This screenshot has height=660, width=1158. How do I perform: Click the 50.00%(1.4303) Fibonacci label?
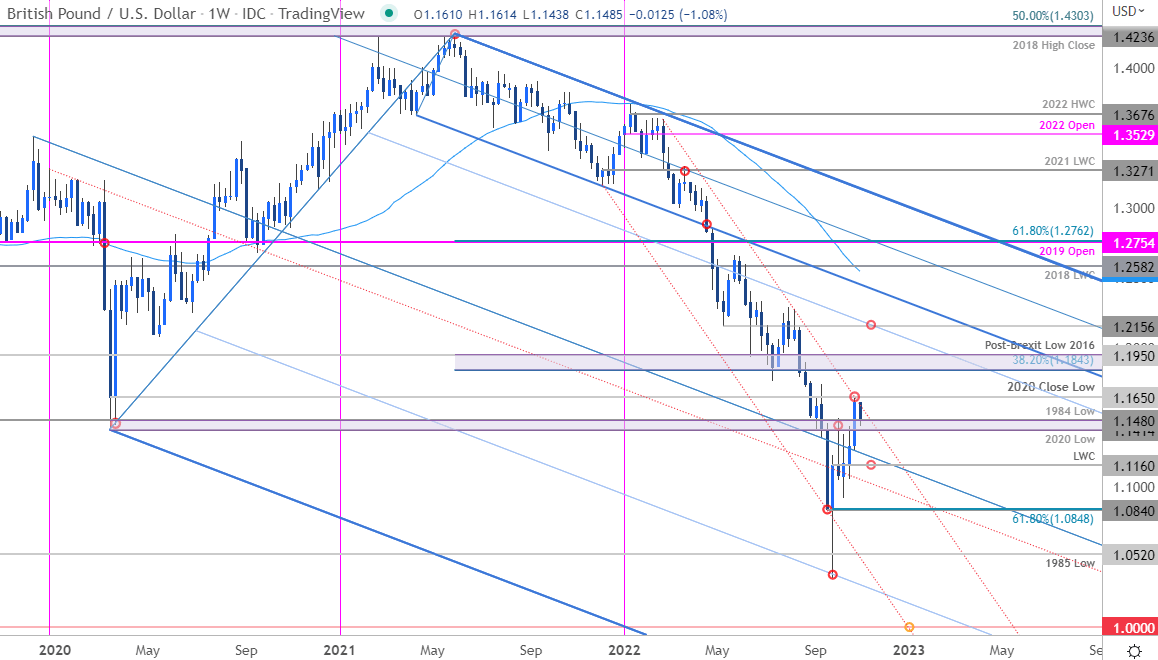pos(1053,15)
